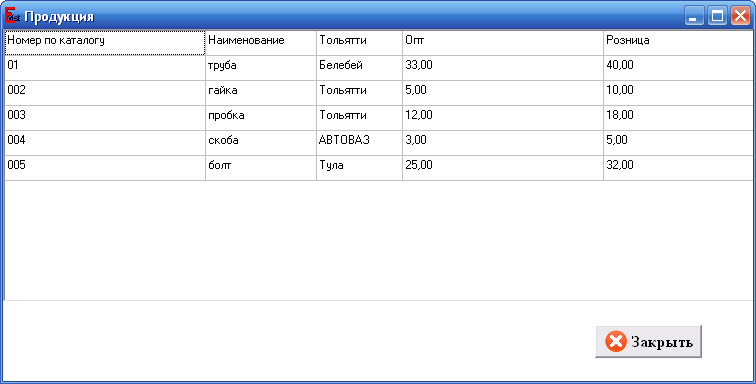This screenshot has width=756, height=384.
Task: Select catalog number cell '005'
Action: point(105,168)
